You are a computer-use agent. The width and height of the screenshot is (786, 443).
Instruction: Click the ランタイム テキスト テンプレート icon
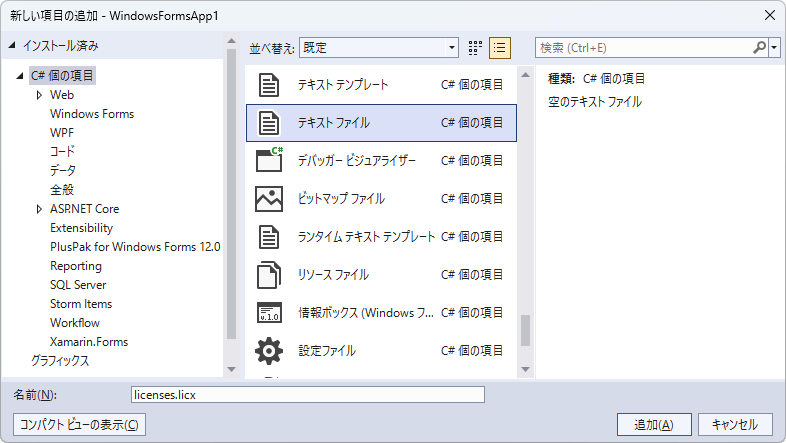[x=268, y=237]
